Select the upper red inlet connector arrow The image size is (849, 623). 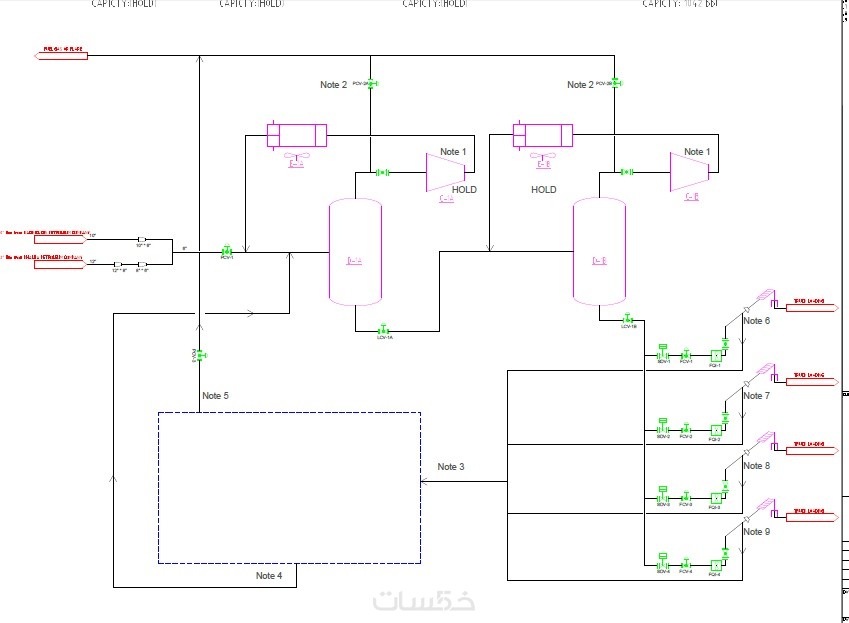(x=61, y=239)
